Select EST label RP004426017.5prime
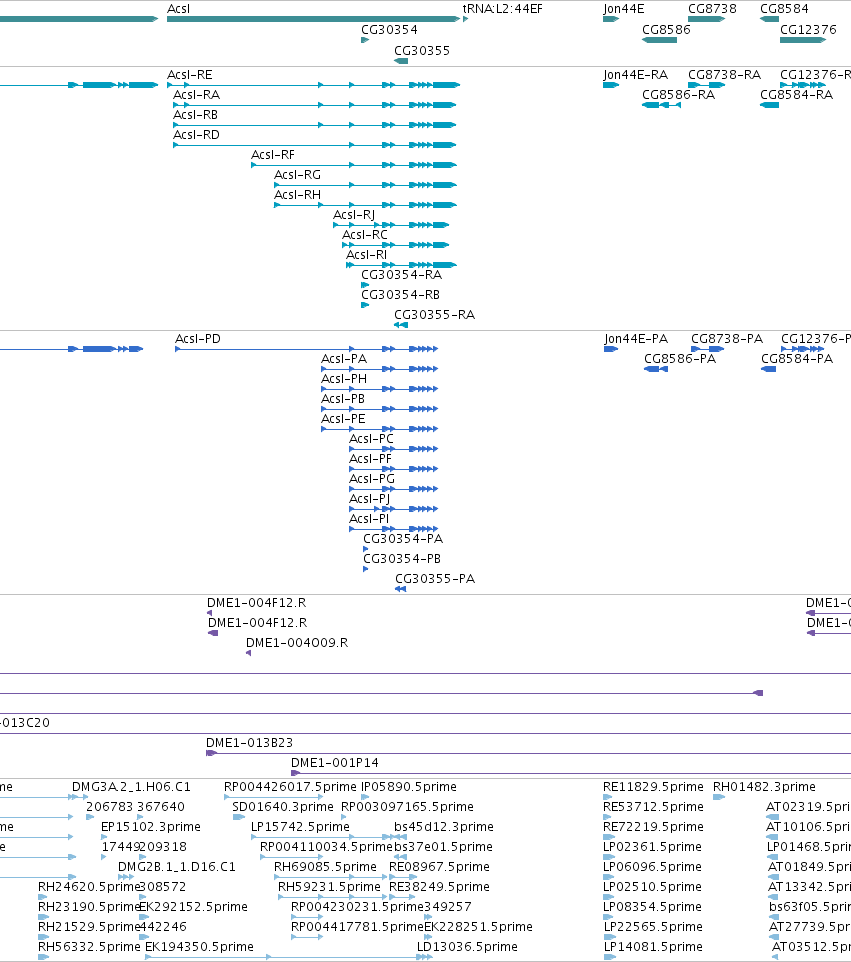Screen dimensions: 851x962 click(290, 787)
